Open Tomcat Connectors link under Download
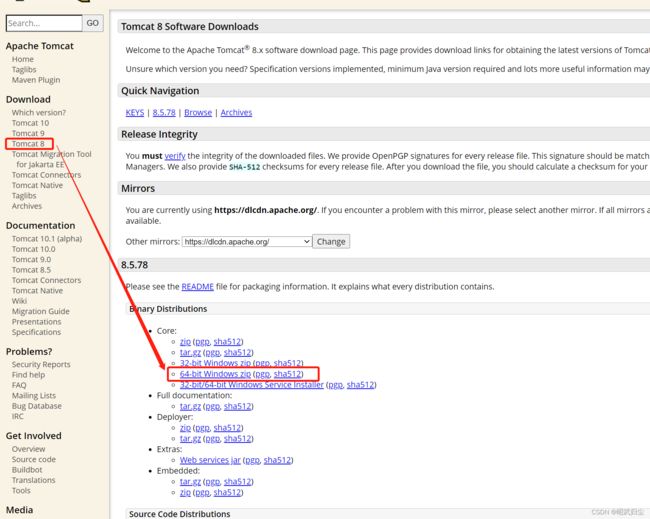Image resolution: width=650 pixels, height=519 pixels. (x=46, y=175)
